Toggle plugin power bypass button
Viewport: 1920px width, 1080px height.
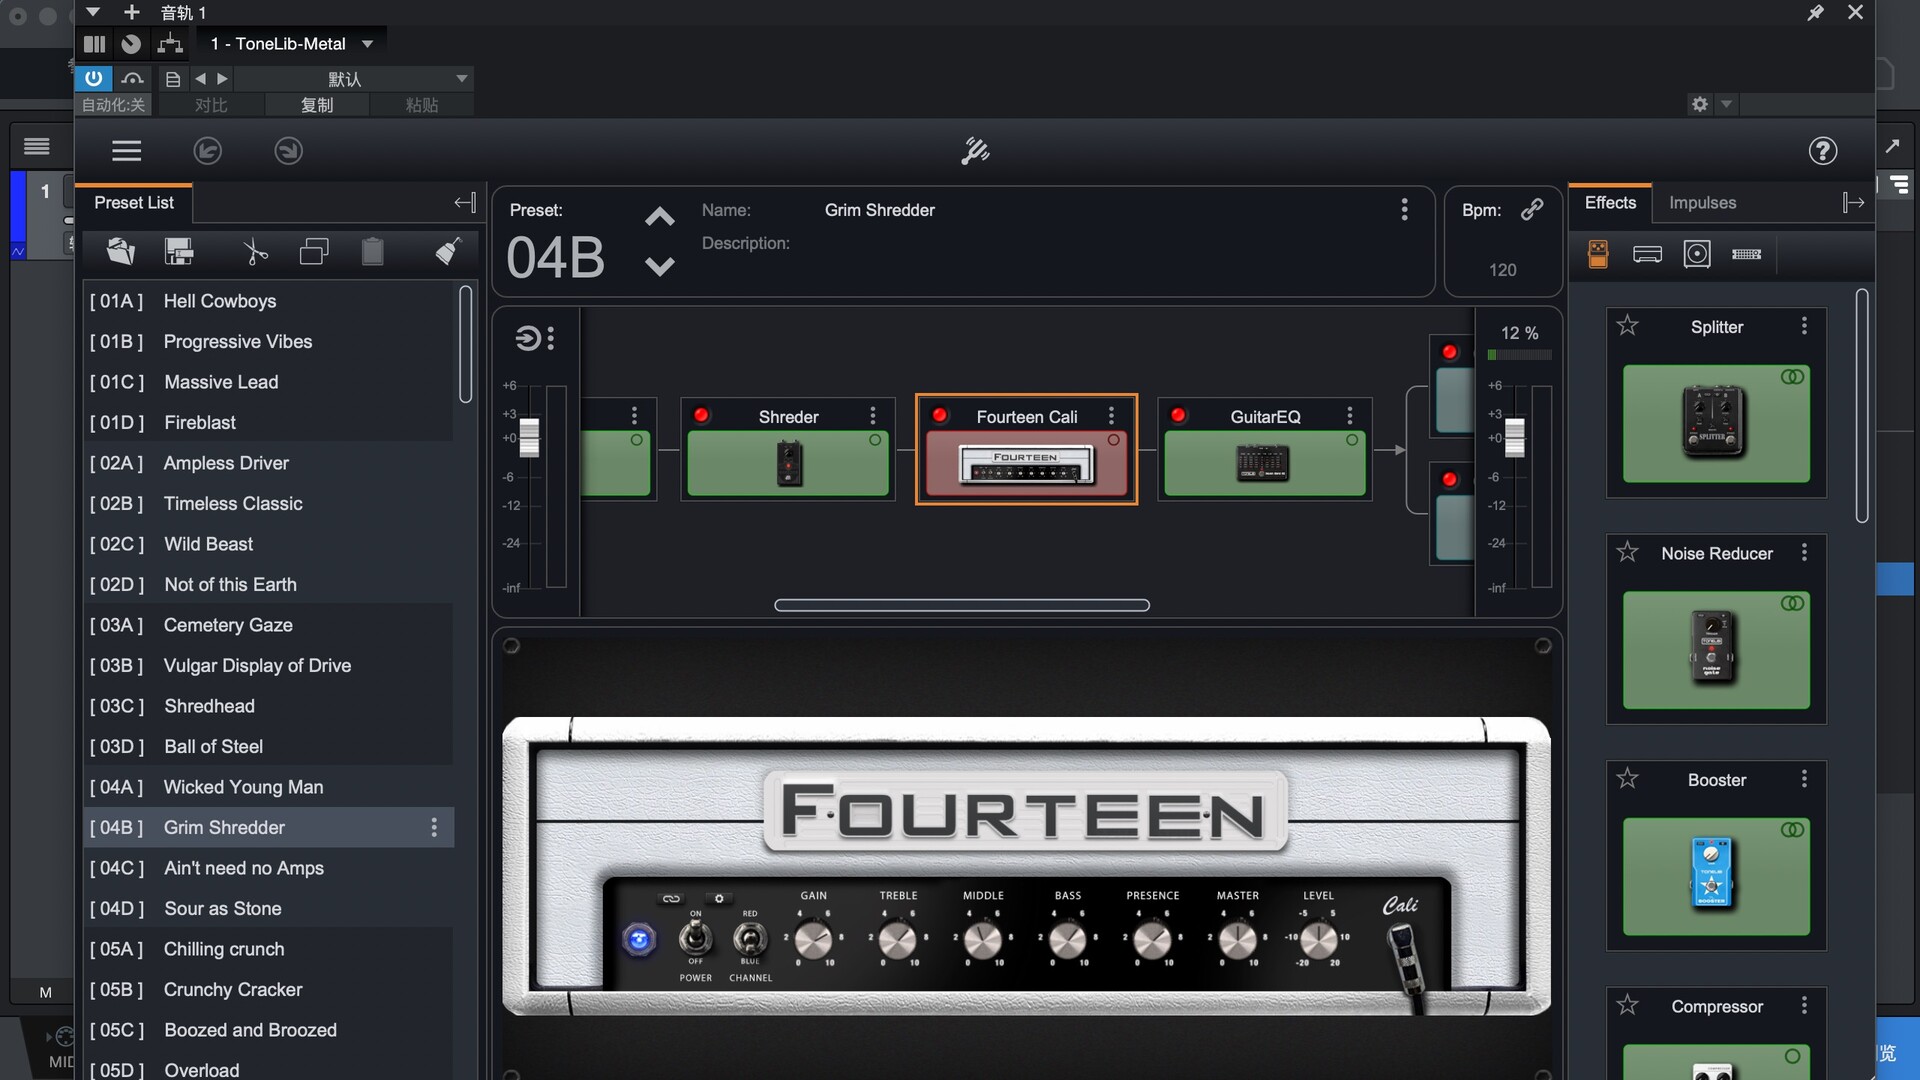(93, 78)
